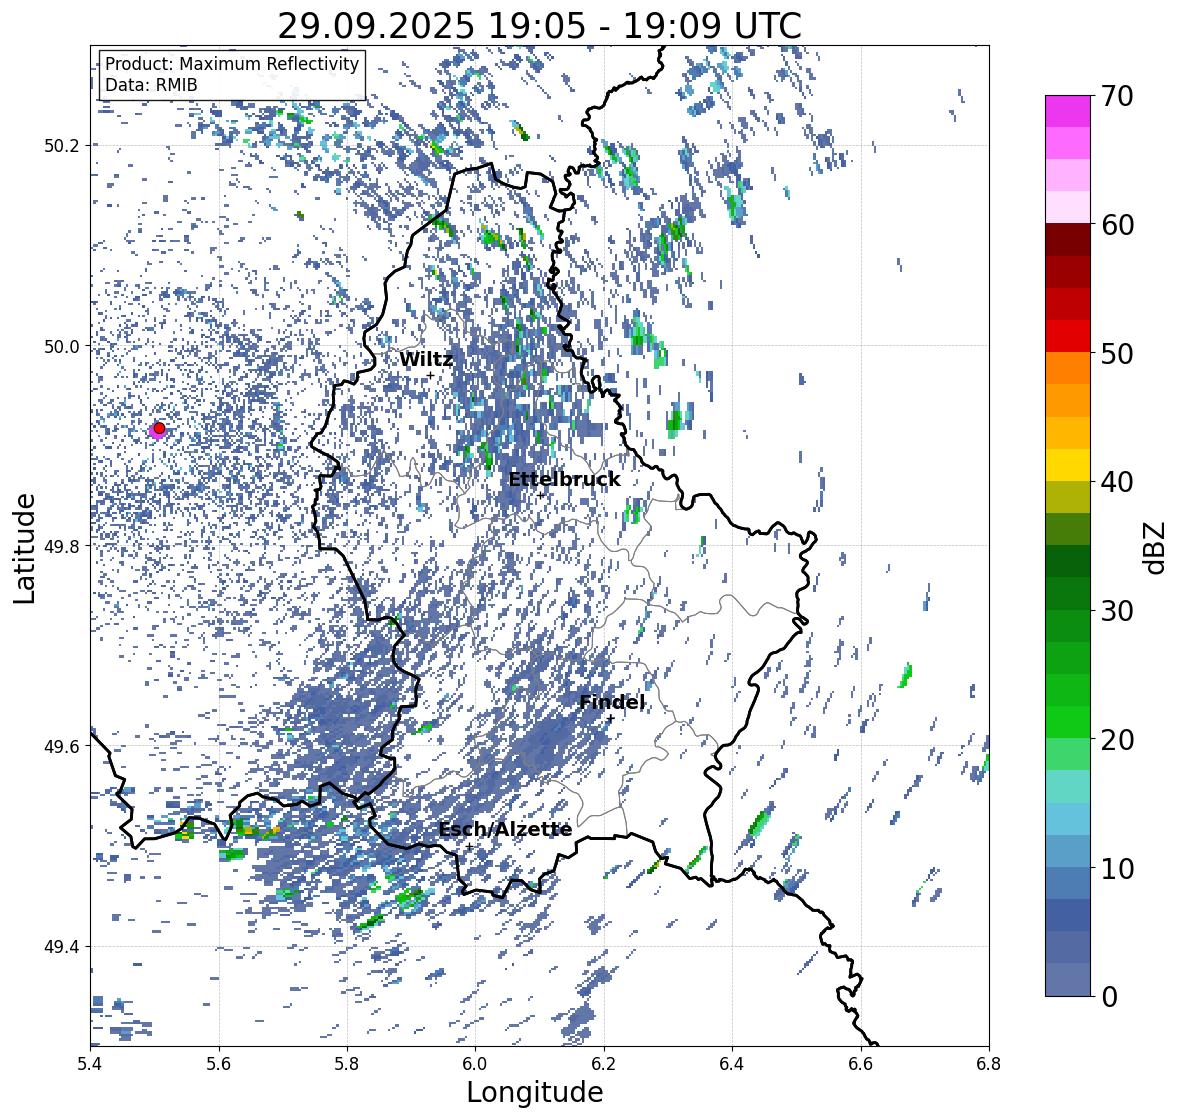
Task: Click the Wiltz location cross marker
Action: tap(430, 376)
